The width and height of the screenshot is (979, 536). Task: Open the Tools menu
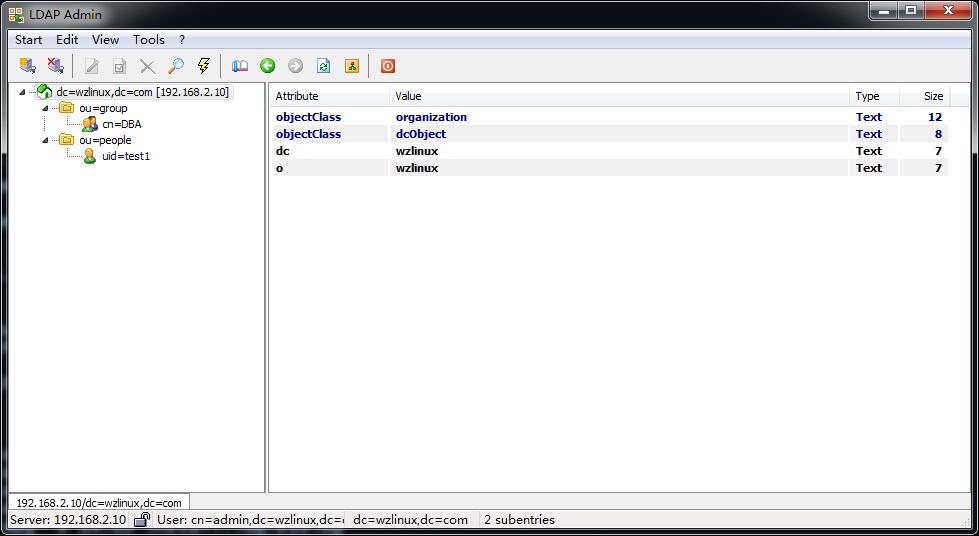pos(149,39)
